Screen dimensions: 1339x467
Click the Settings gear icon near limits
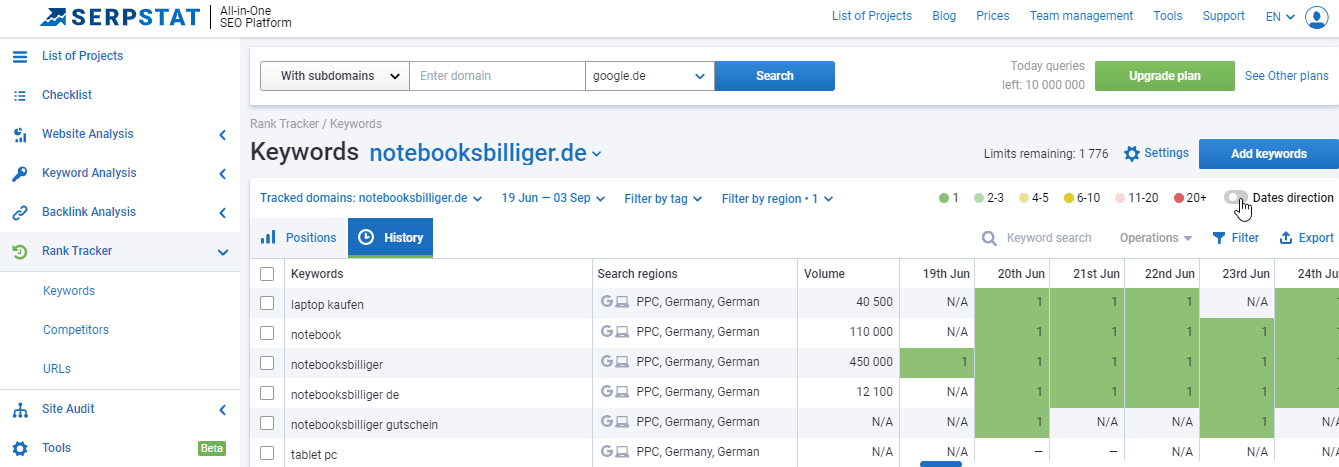point(1132,154)
